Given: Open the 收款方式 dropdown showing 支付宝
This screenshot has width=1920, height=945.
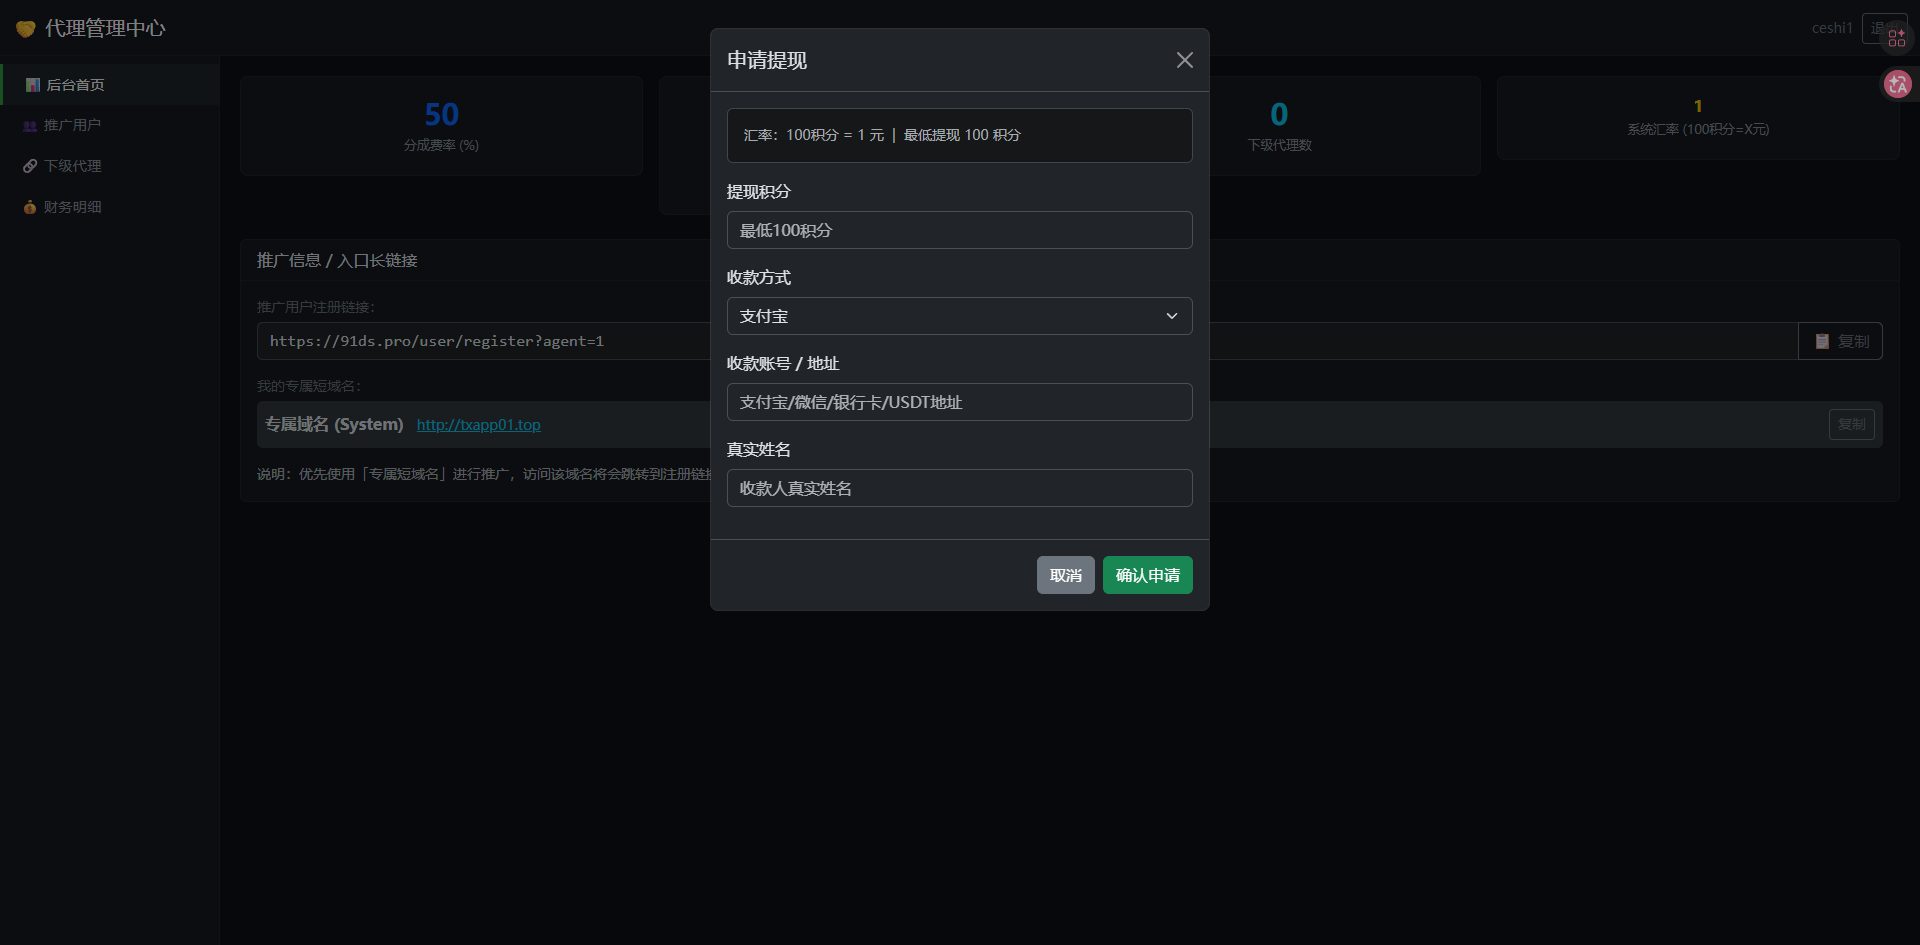Looking at the screenshot, I should (x=958, y=316).
